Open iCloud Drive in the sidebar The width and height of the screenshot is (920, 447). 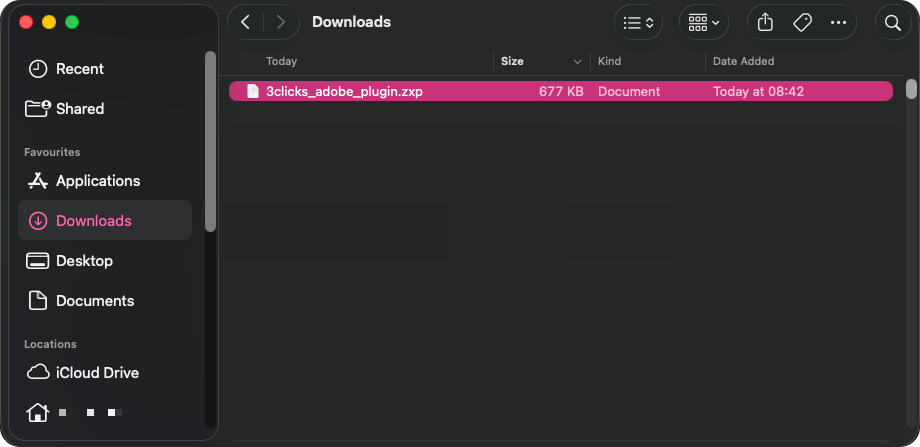tap(106, 372)
